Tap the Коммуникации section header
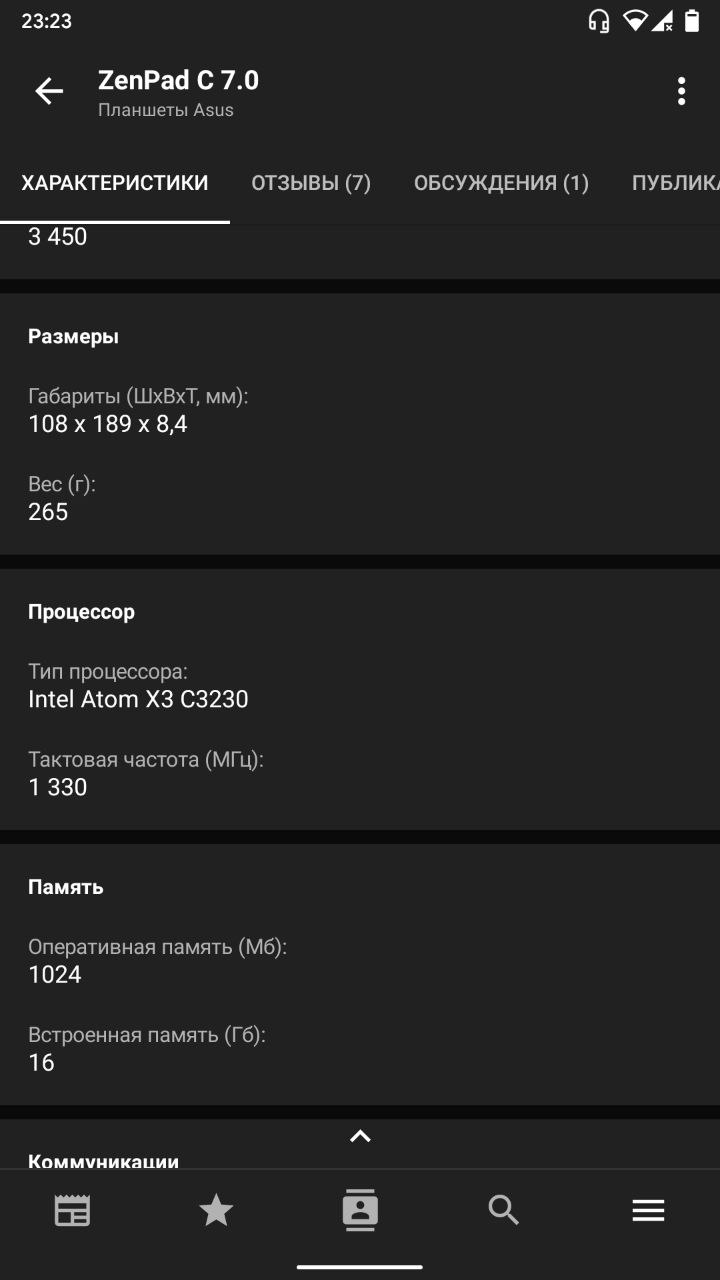The image size is (720, 1280). [103, 1160]
